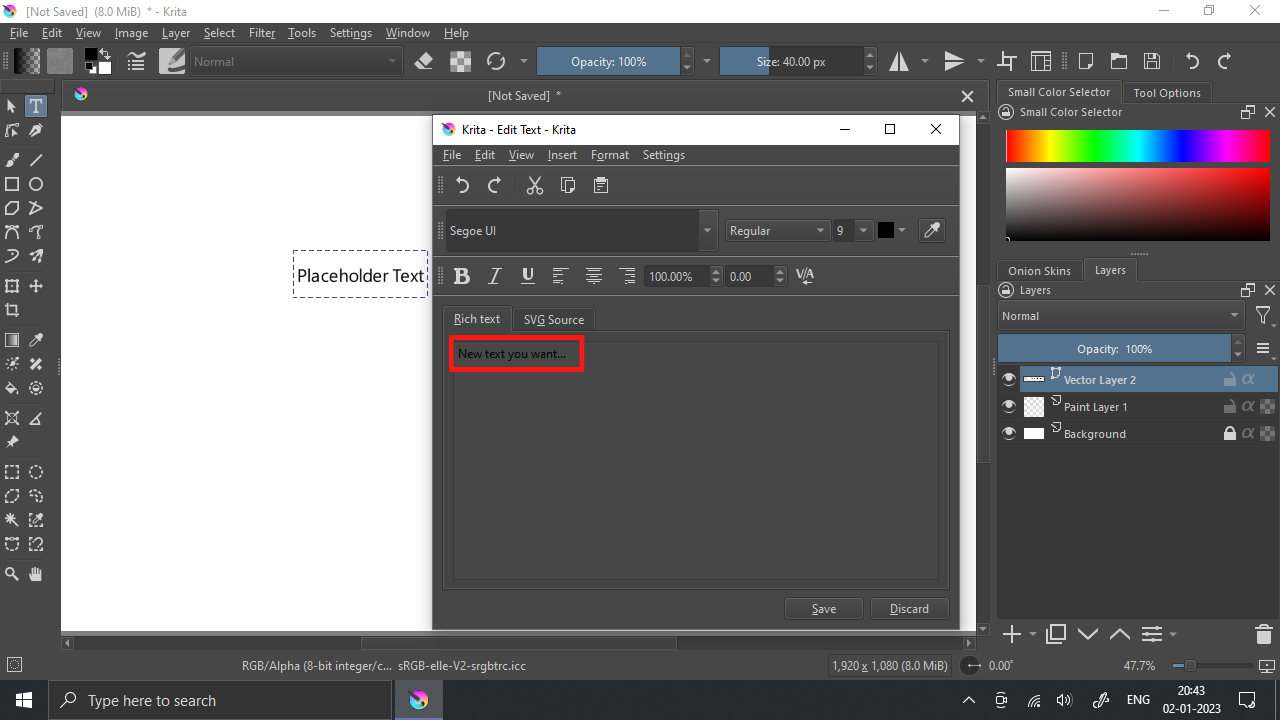Hide the Background layer with eye icon

1009,433
